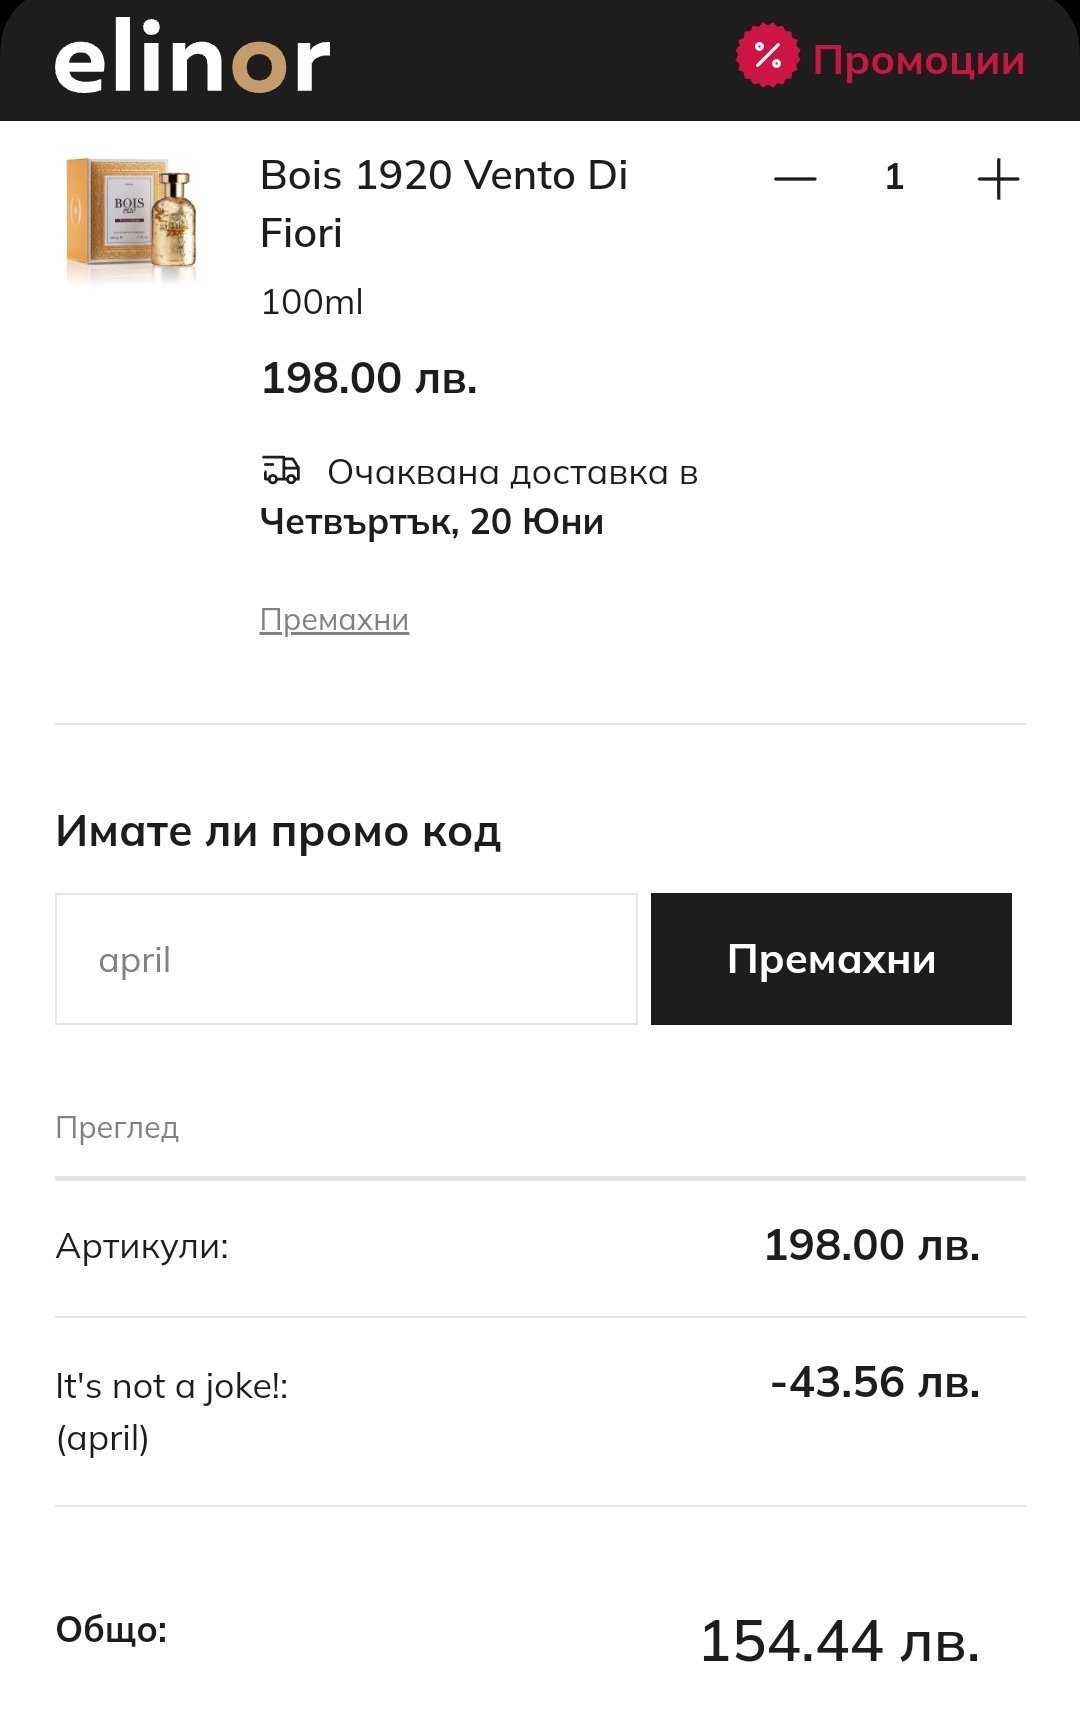Click the It's not a joke! (april) label
This screenshot has height=1711, width=1080.
tap(171, 1411)
